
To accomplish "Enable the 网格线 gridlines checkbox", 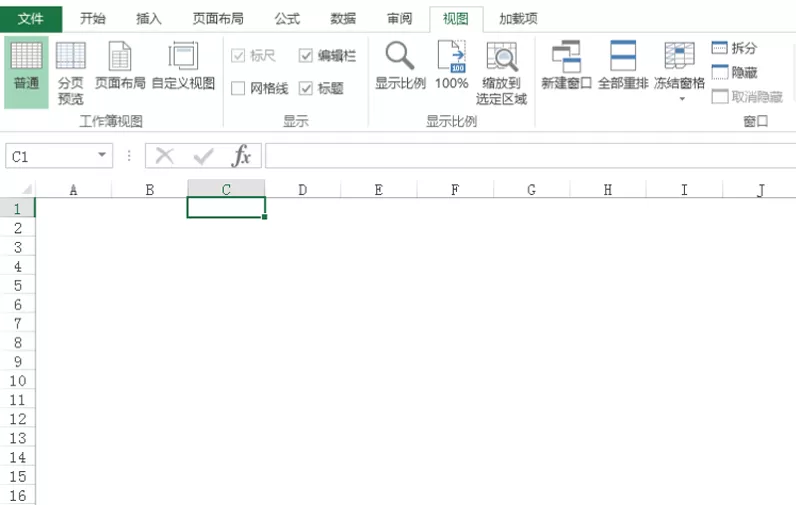I will (238, 88).
